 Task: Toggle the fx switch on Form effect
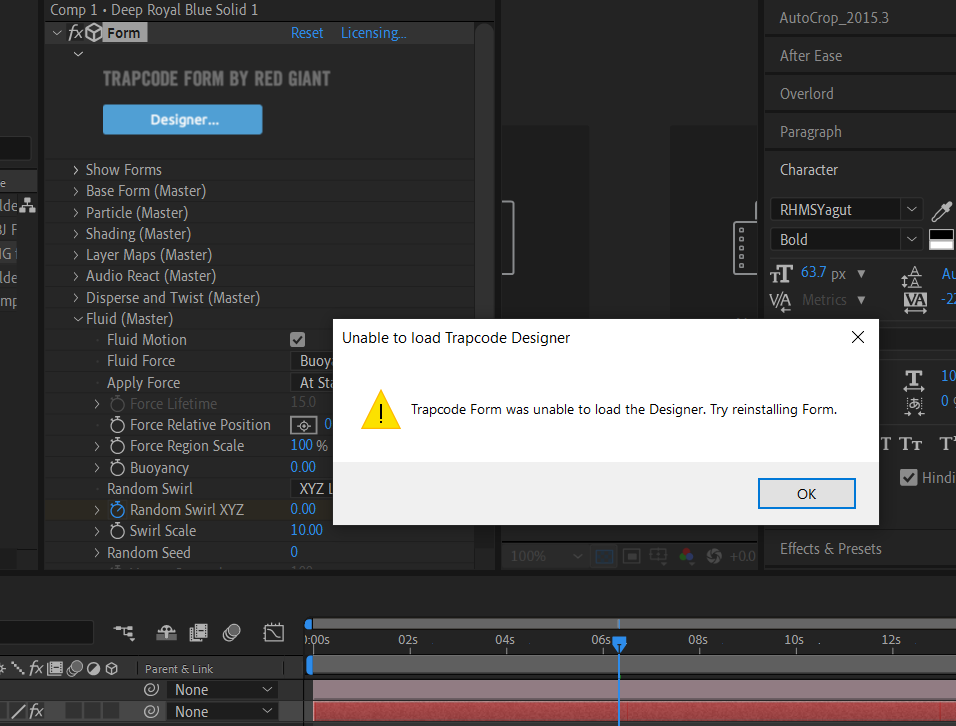pos(75,33)
